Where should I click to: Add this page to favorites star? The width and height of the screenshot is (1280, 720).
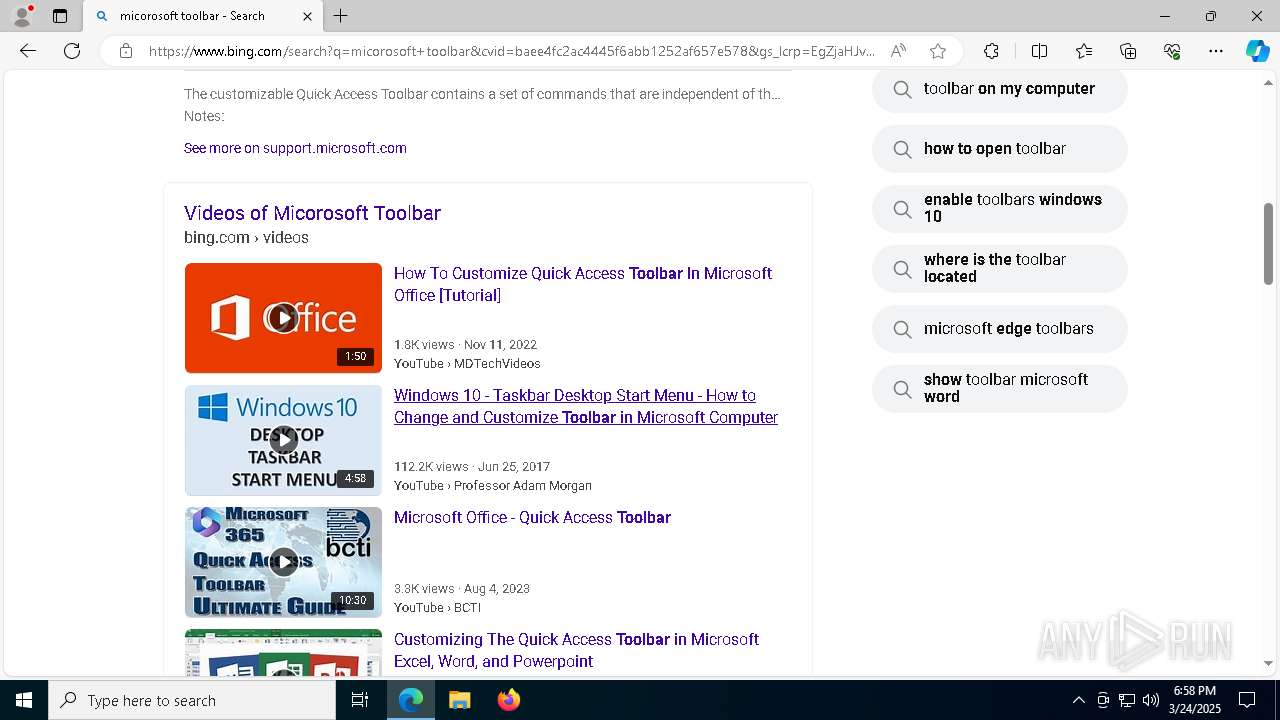(x=937, y=51)
